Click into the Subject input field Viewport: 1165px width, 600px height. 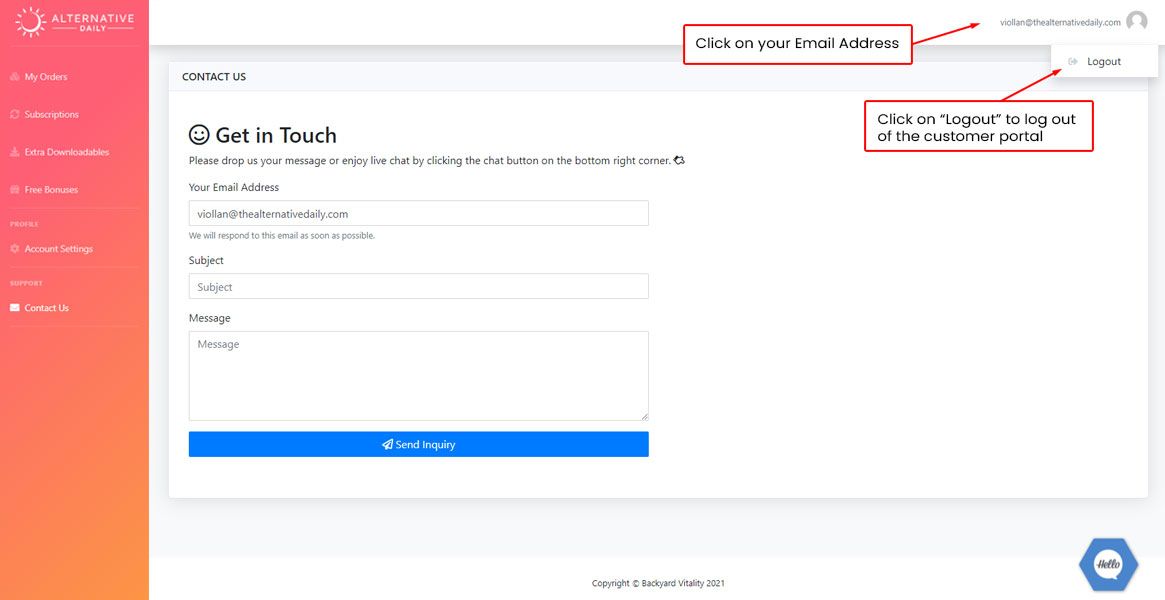(418, 287)
